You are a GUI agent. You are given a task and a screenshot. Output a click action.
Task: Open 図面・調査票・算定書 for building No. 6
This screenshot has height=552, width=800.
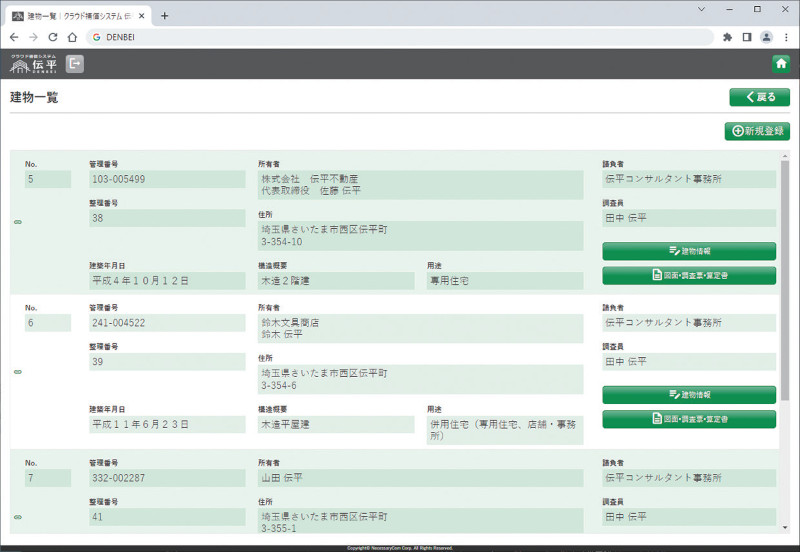pyautogui.click(x=689, y=419)
